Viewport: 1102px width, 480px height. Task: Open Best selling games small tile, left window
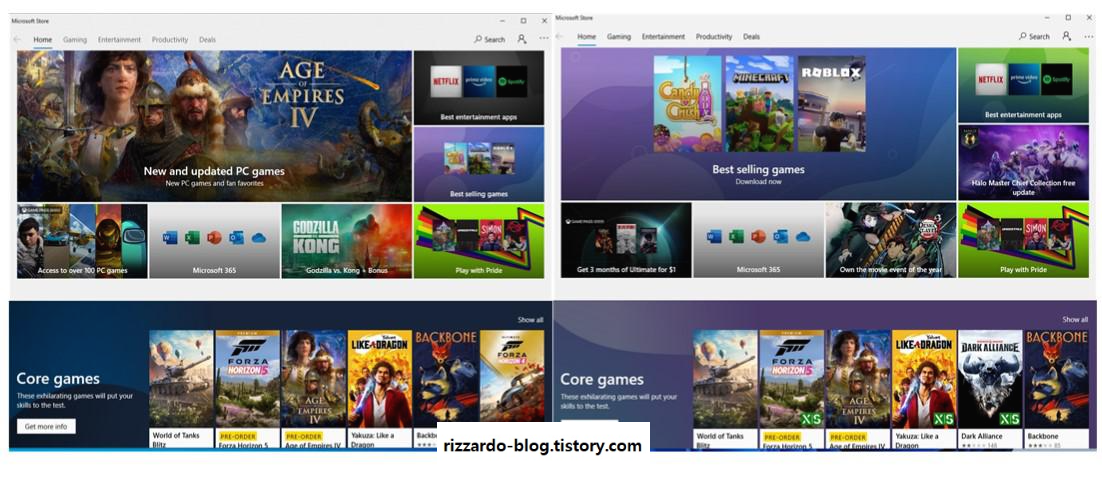[x=479, y=164]
